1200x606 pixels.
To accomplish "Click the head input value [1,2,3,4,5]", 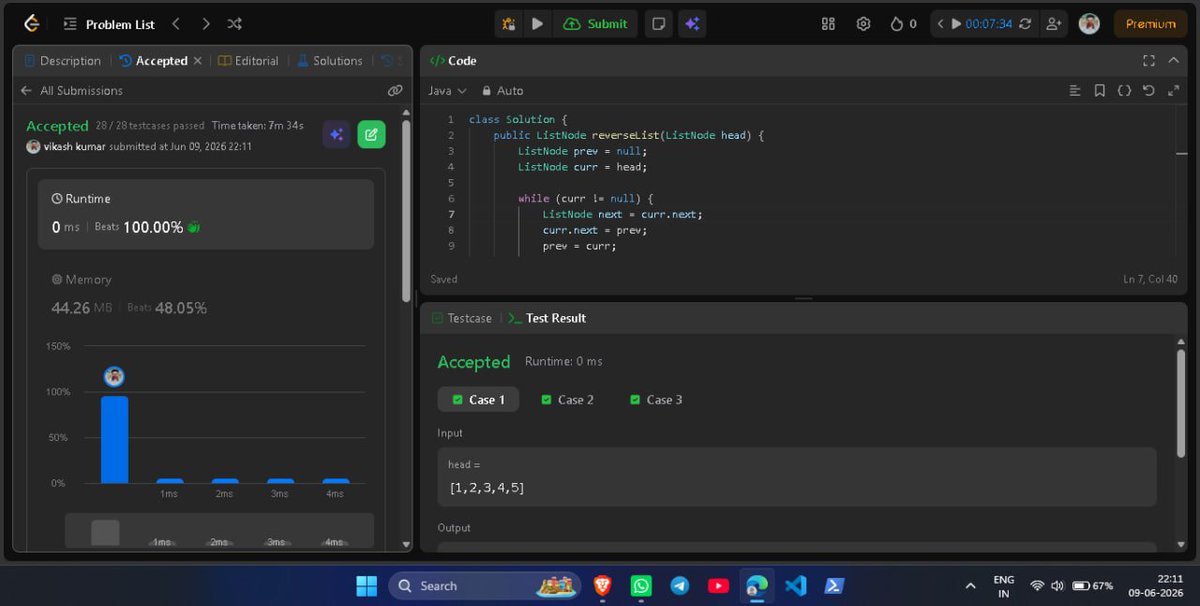I will 487,488.
